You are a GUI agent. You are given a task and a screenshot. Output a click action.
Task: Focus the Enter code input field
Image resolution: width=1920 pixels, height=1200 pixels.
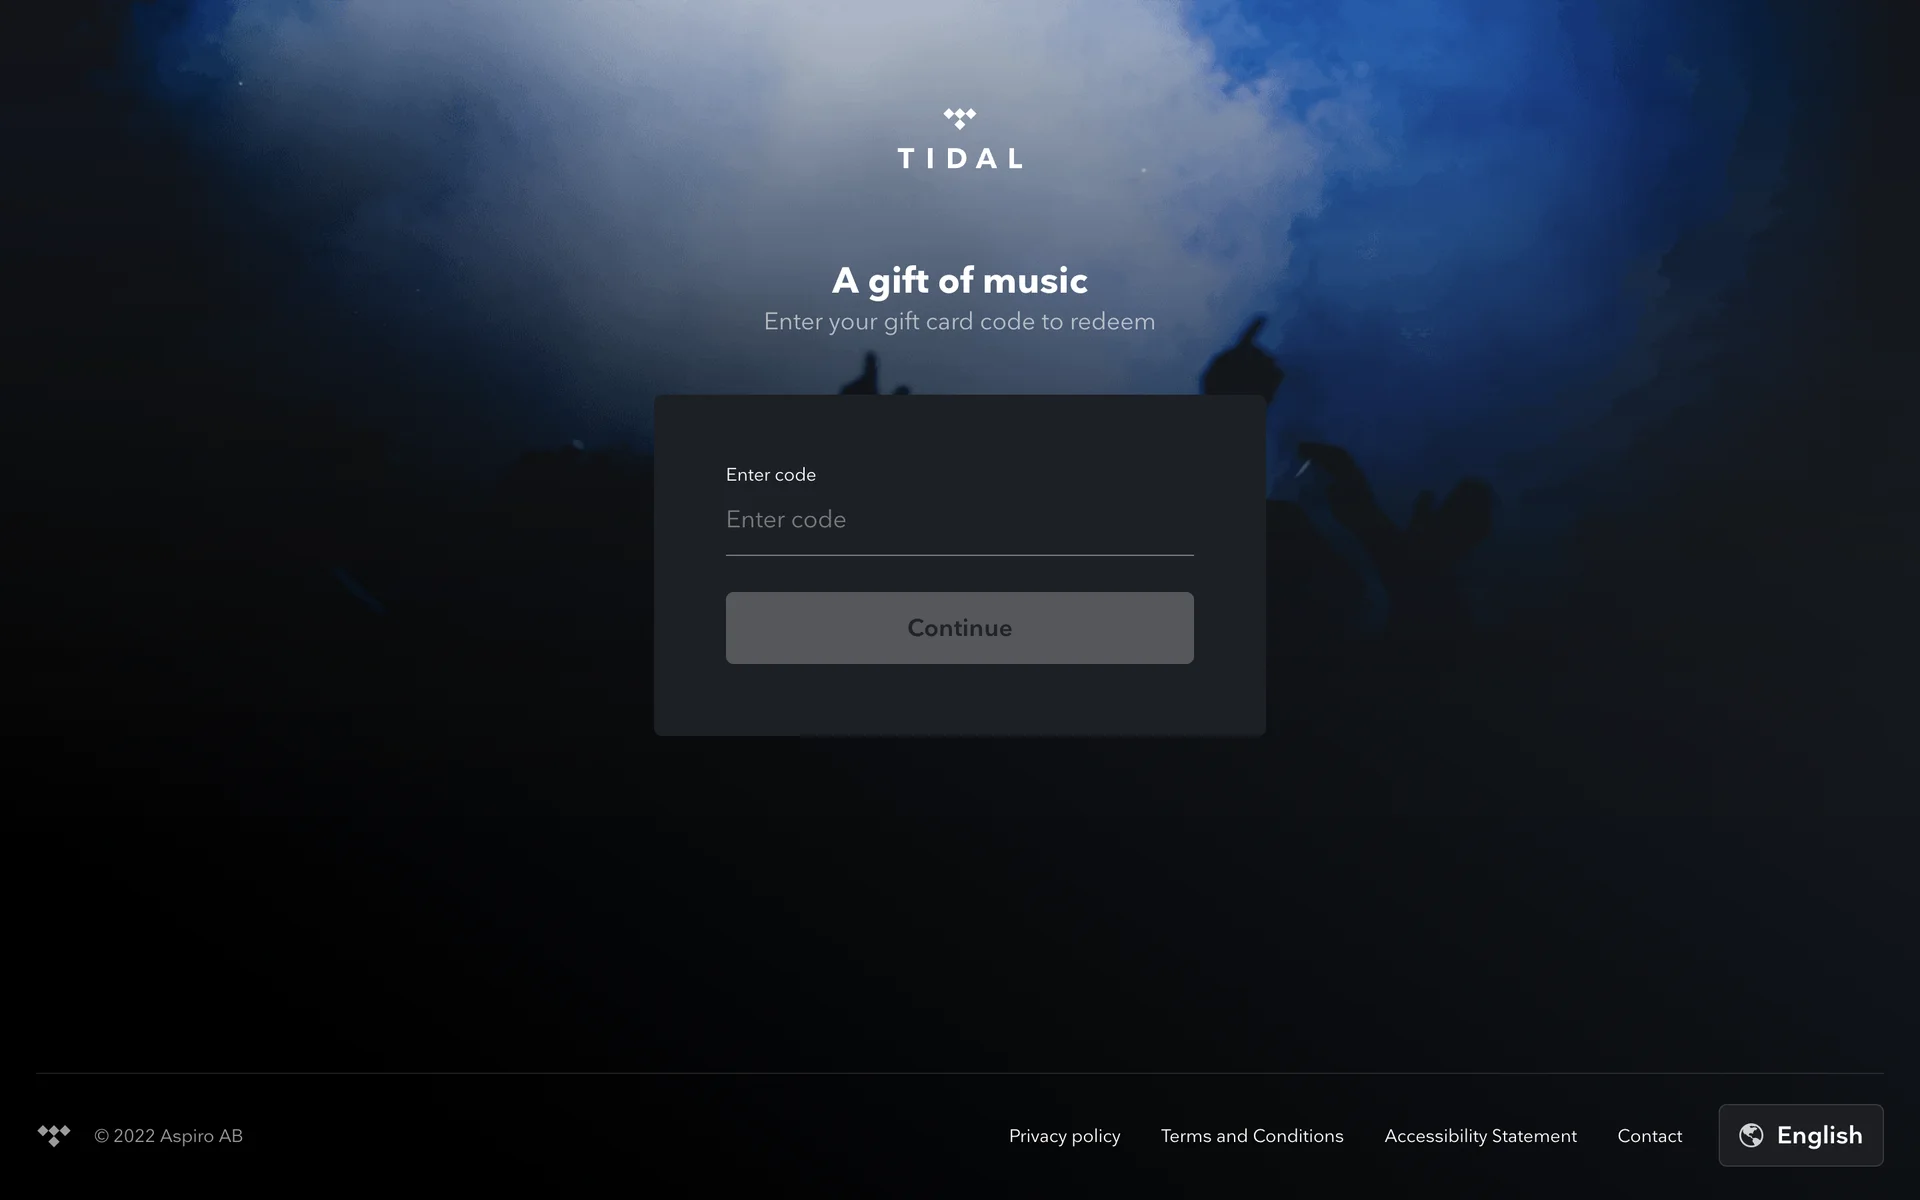(960, 520)
